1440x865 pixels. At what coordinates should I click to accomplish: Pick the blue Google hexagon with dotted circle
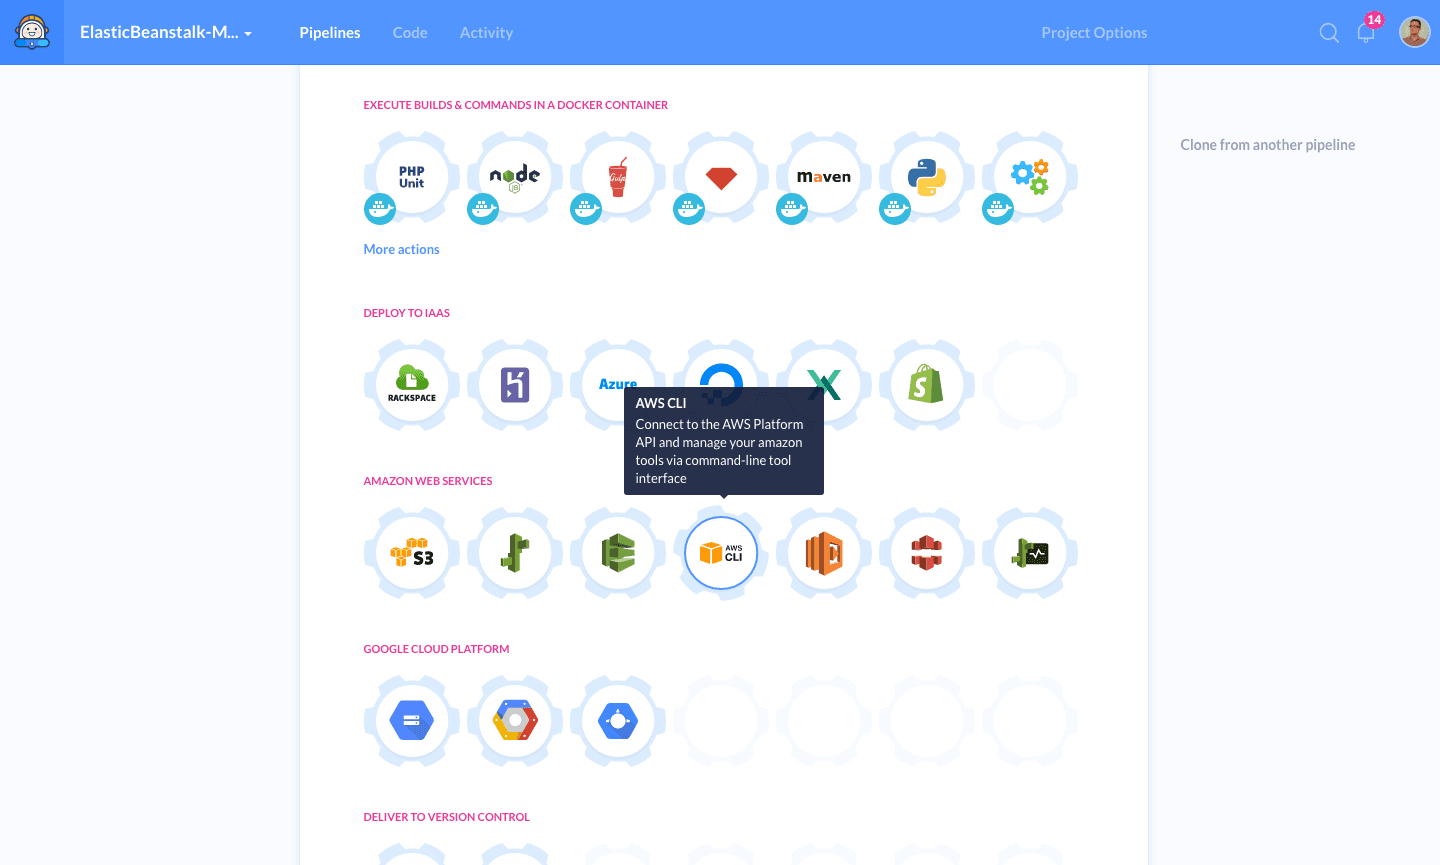tap(618, 721)
